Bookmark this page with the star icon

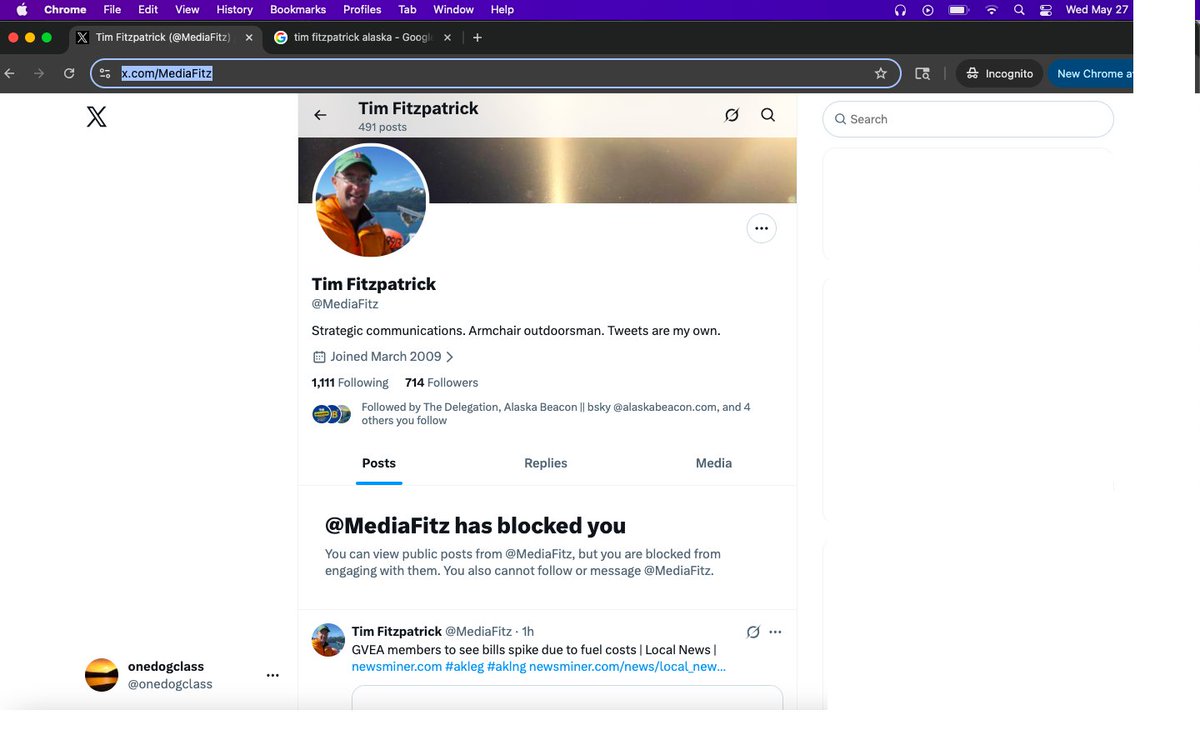click(881, 73)
